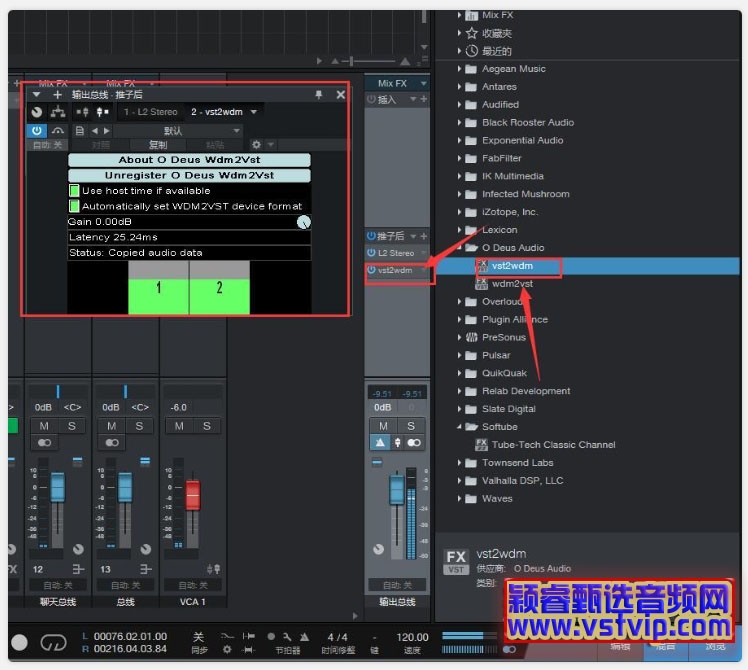This screenshot has width=748, height=670.
Task: Solo the 输出总线 output channel
Action: [x=411, y=426]
